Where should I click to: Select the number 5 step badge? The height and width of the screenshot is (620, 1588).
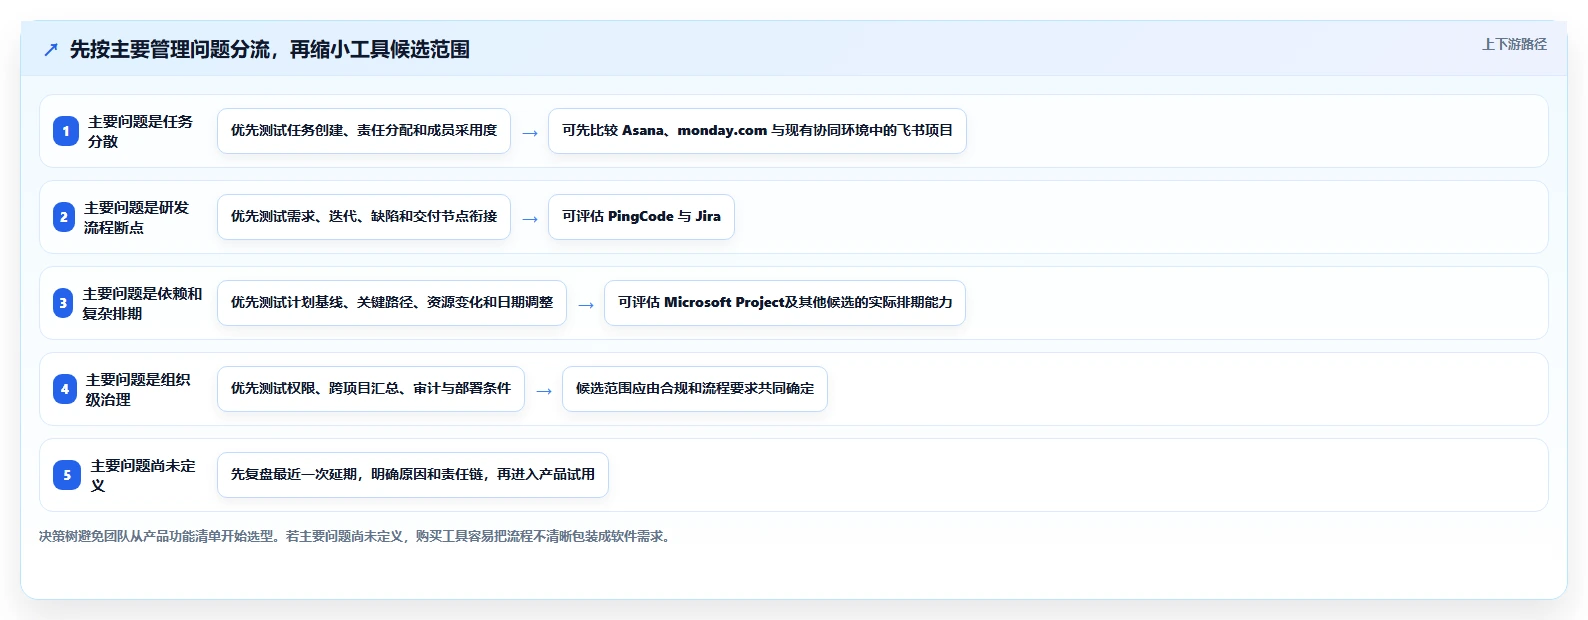(x=67, y=475)
